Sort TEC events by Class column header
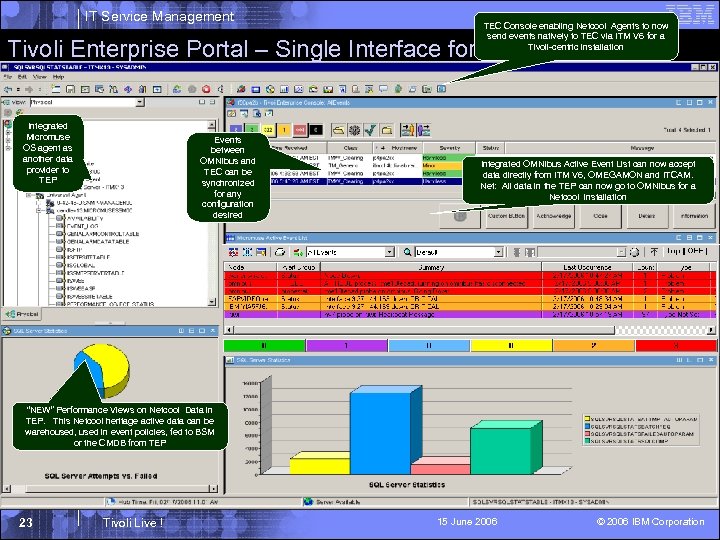The width and height of the screenshot is (720, 540). (350, 148)
